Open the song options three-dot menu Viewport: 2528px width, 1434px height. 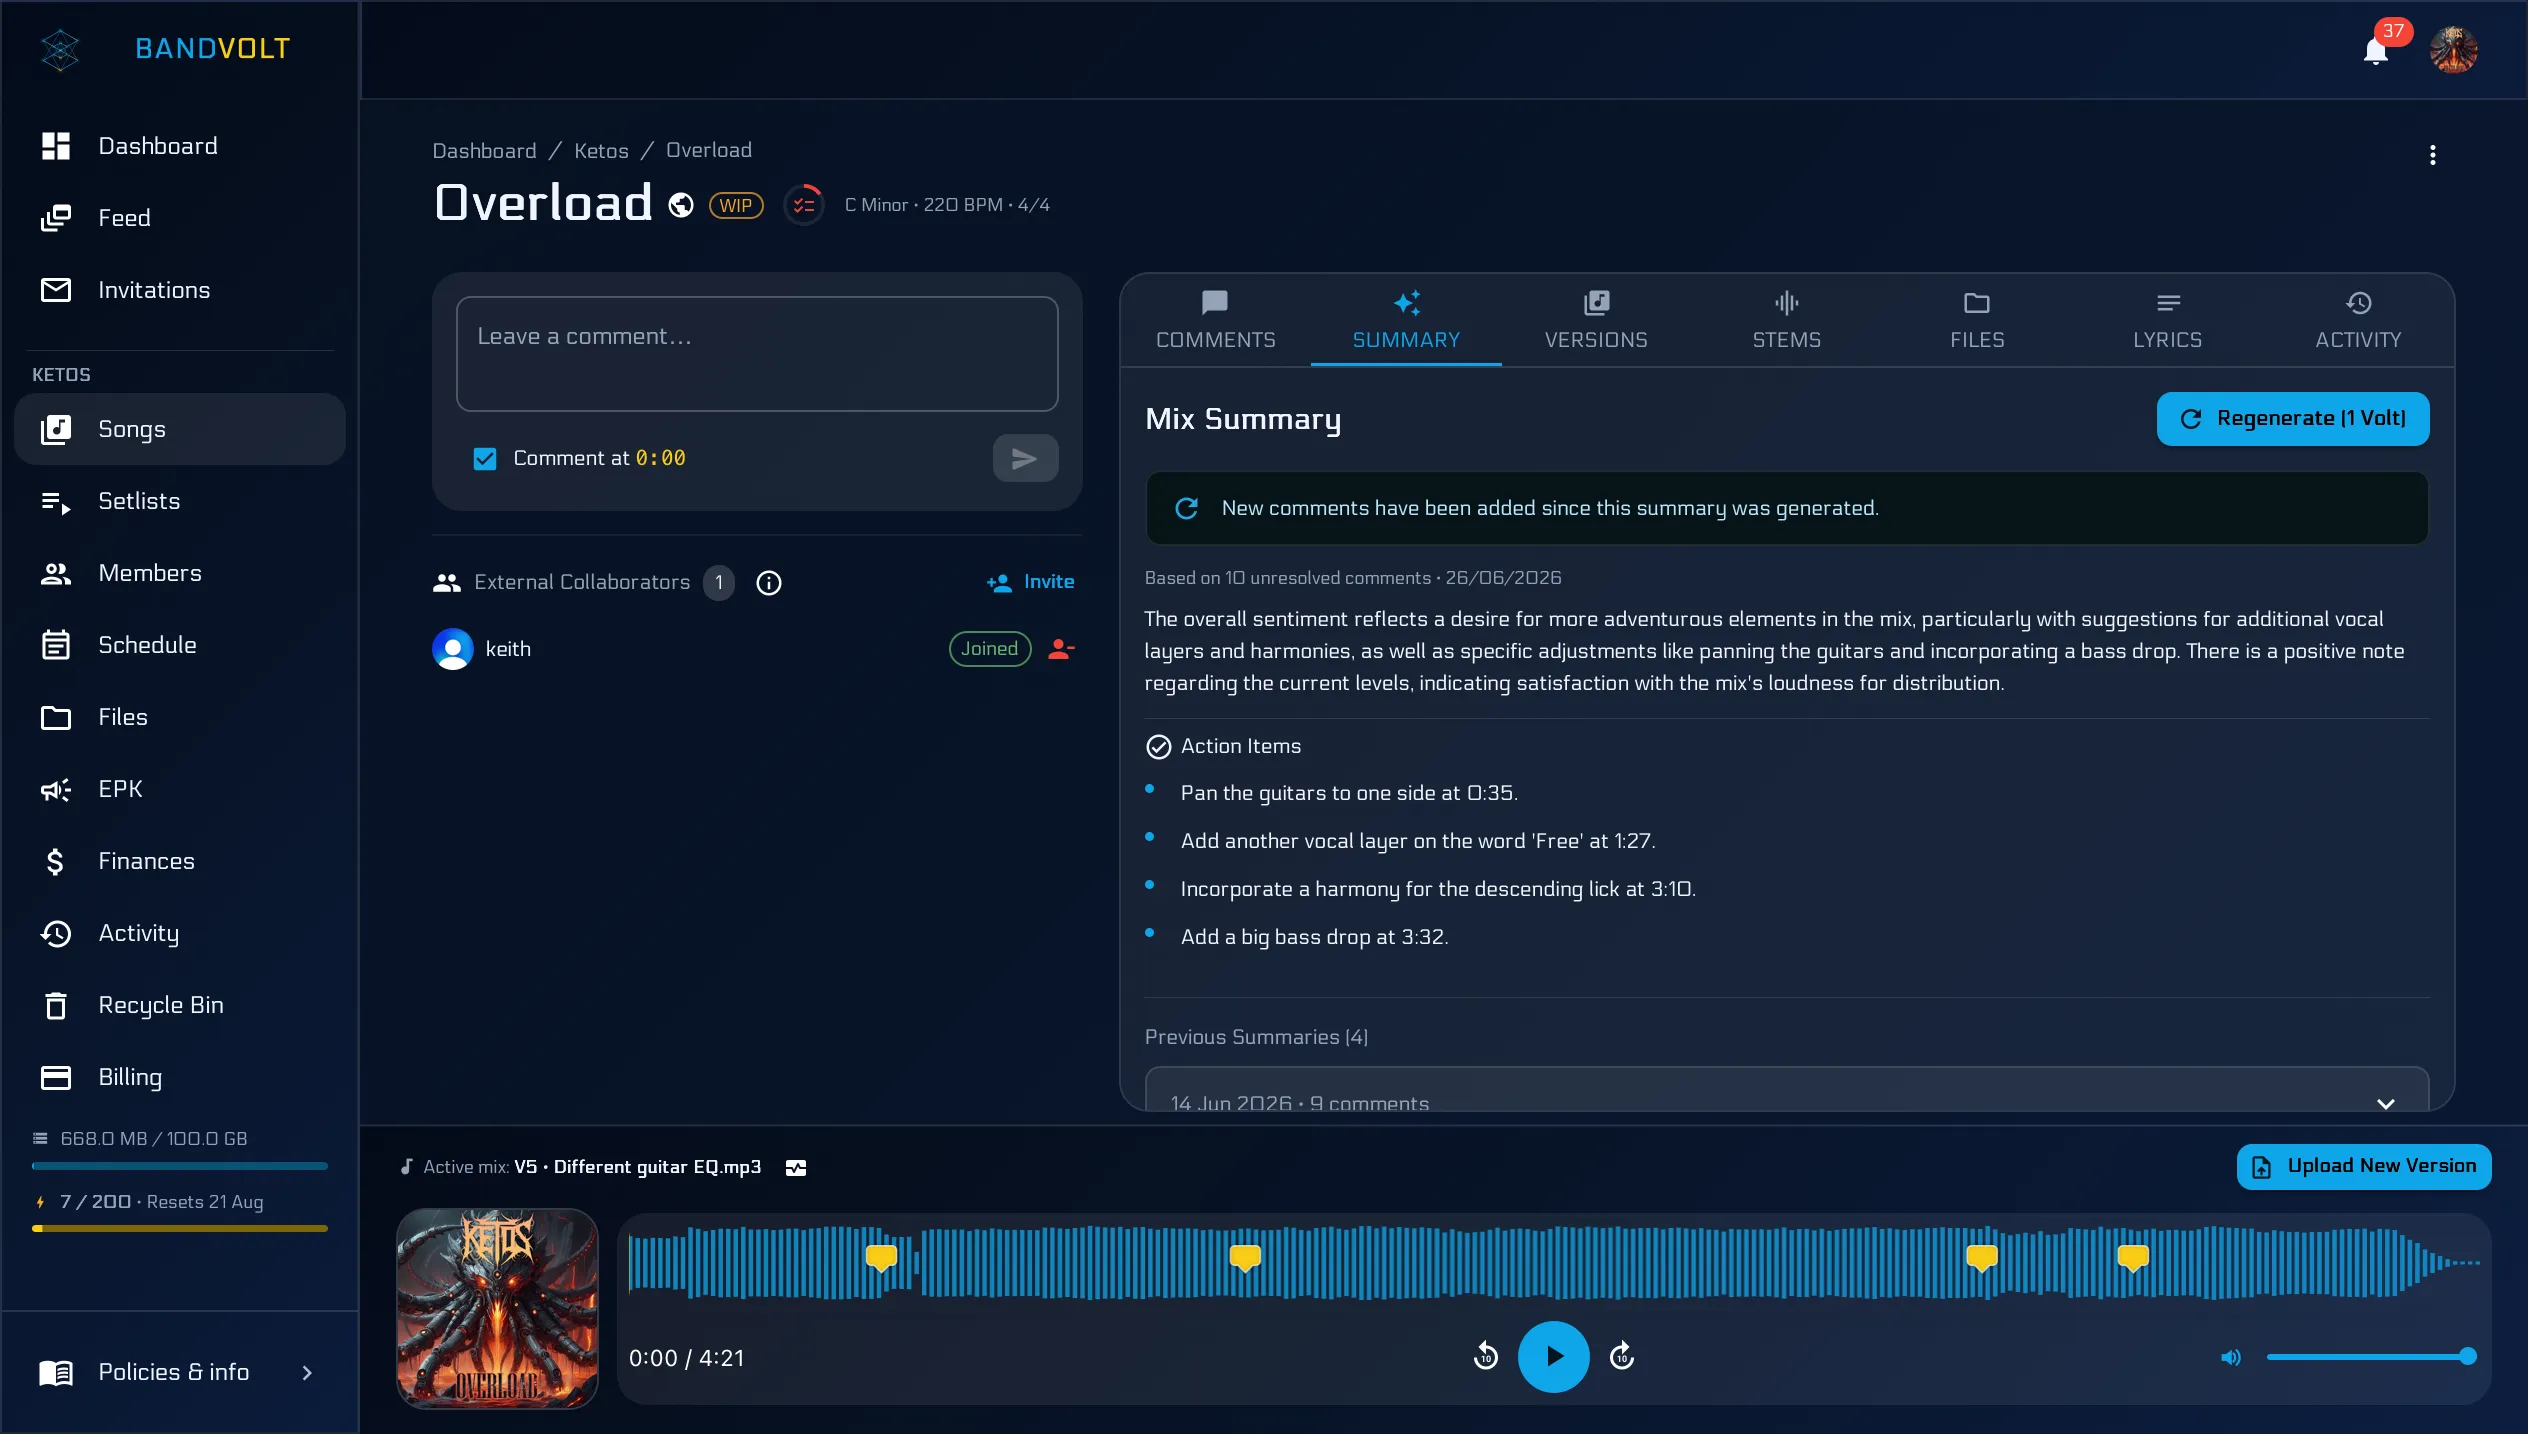tap(2432, 155)
